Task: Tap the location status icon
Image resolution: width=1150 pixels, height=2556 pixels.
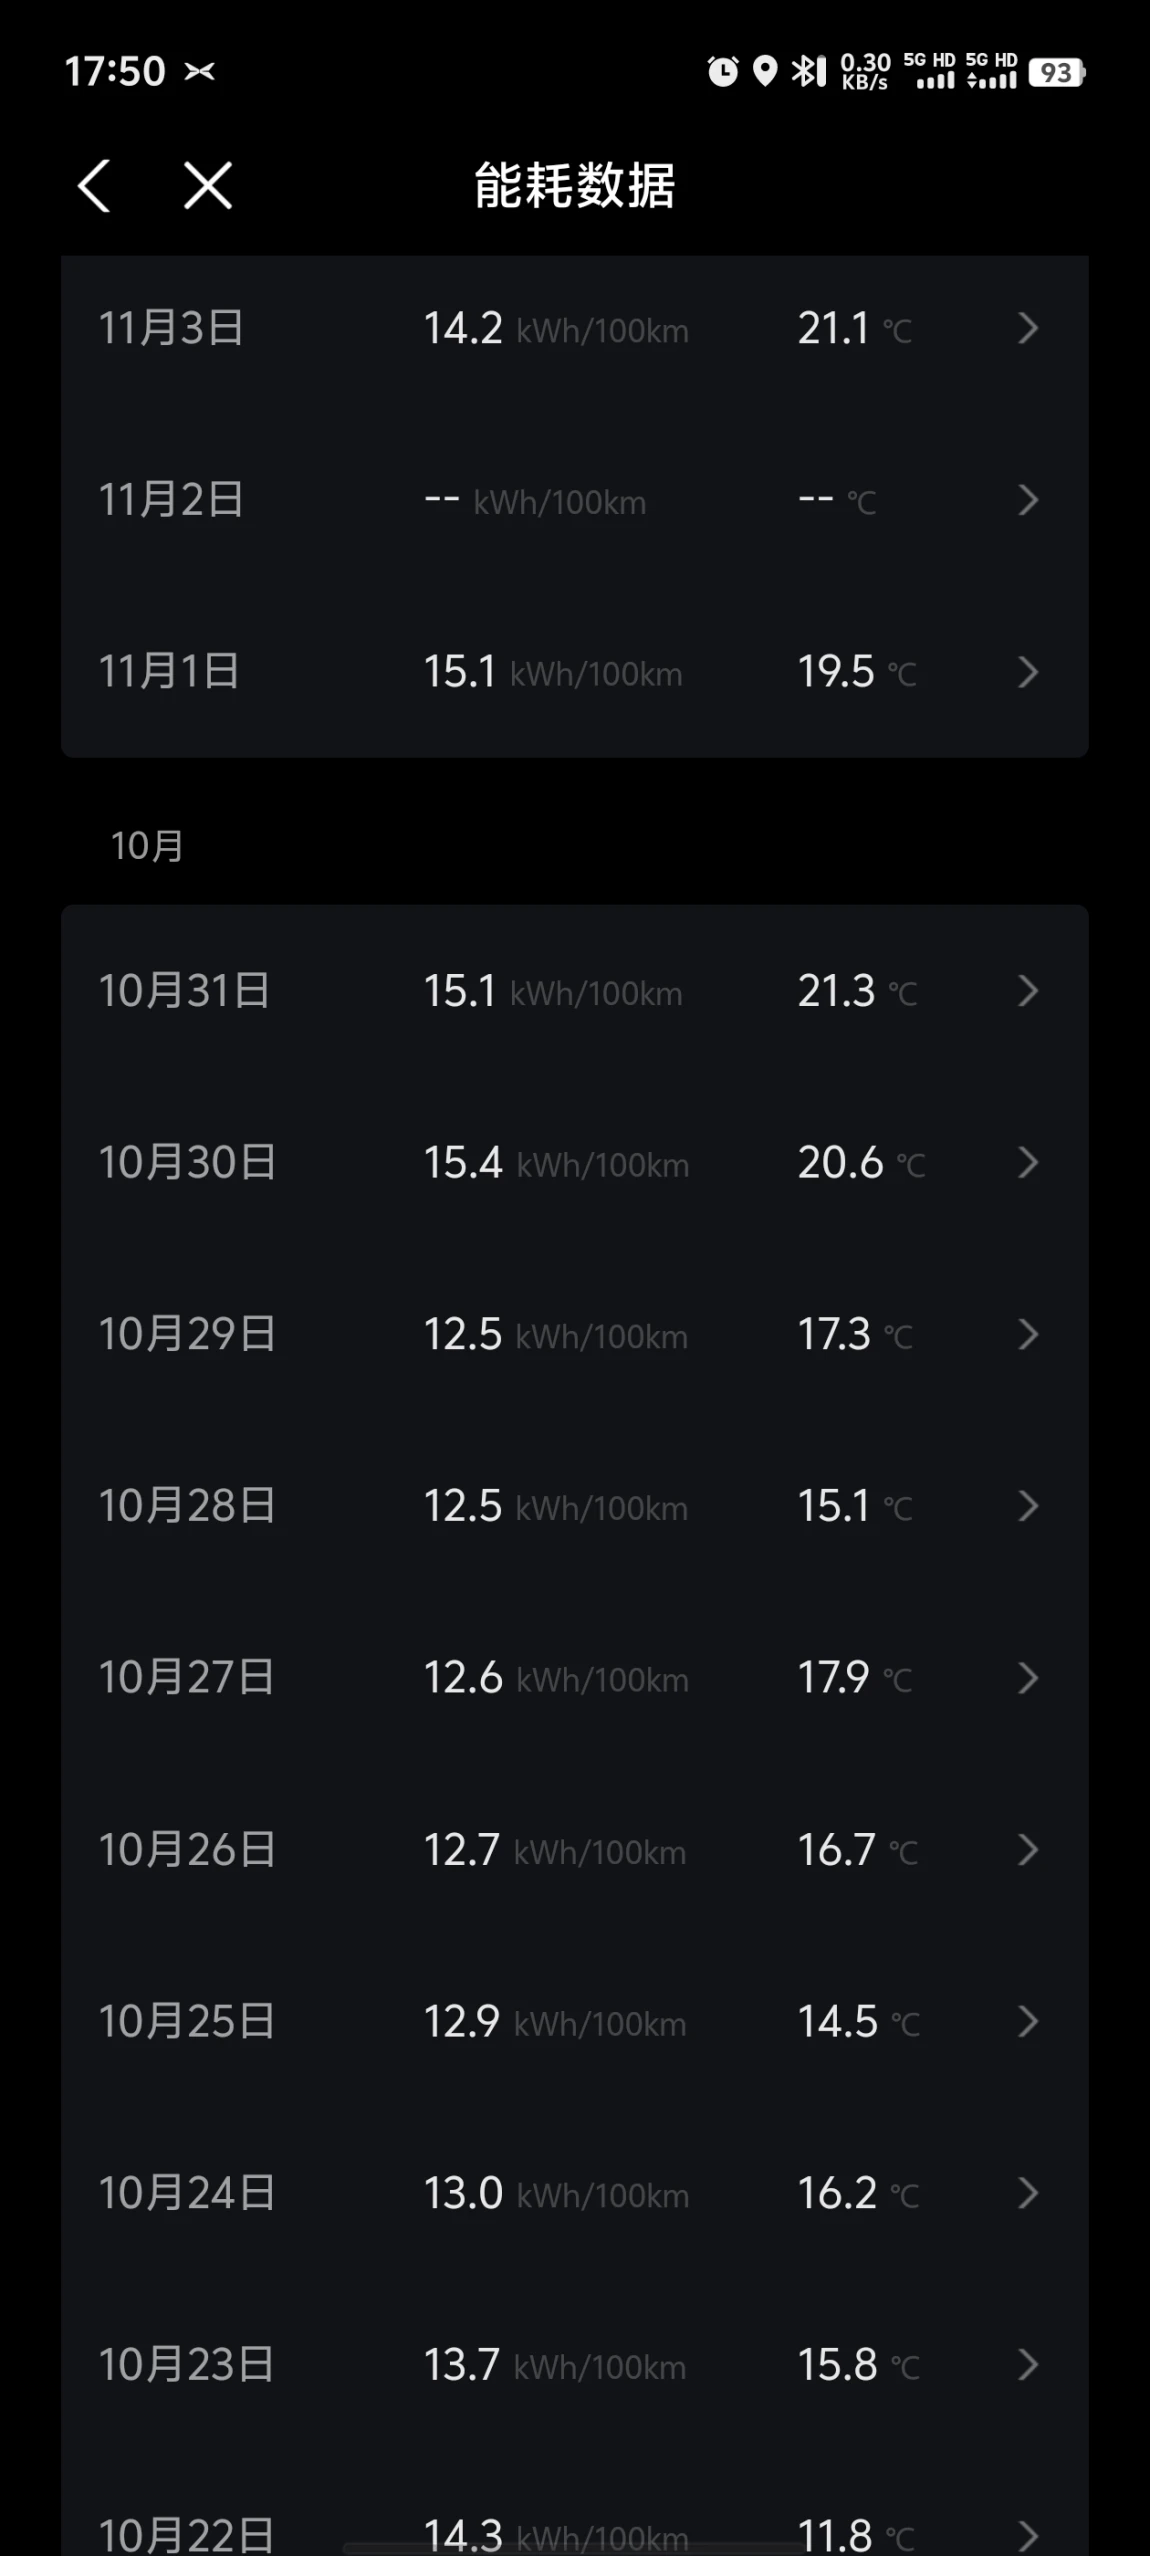Action: (x=765, y=72)
